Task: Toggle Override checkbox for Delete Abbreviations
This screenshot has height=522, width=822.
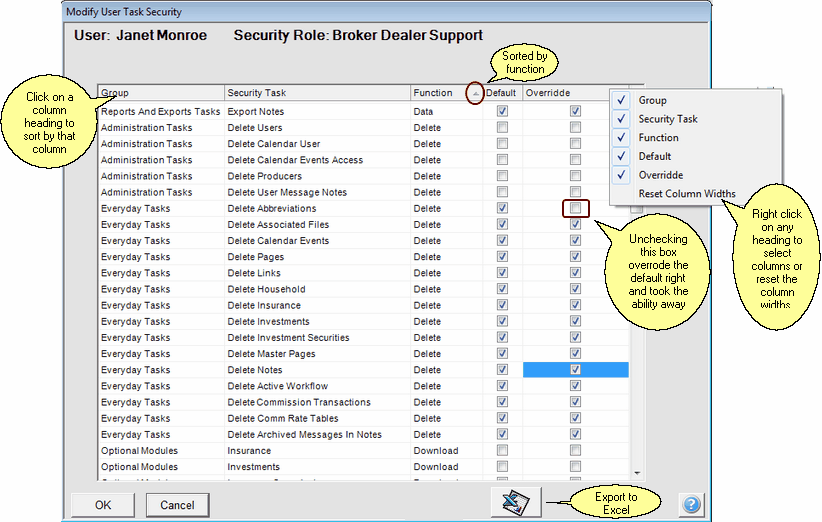Action: (x=575, y=208)
